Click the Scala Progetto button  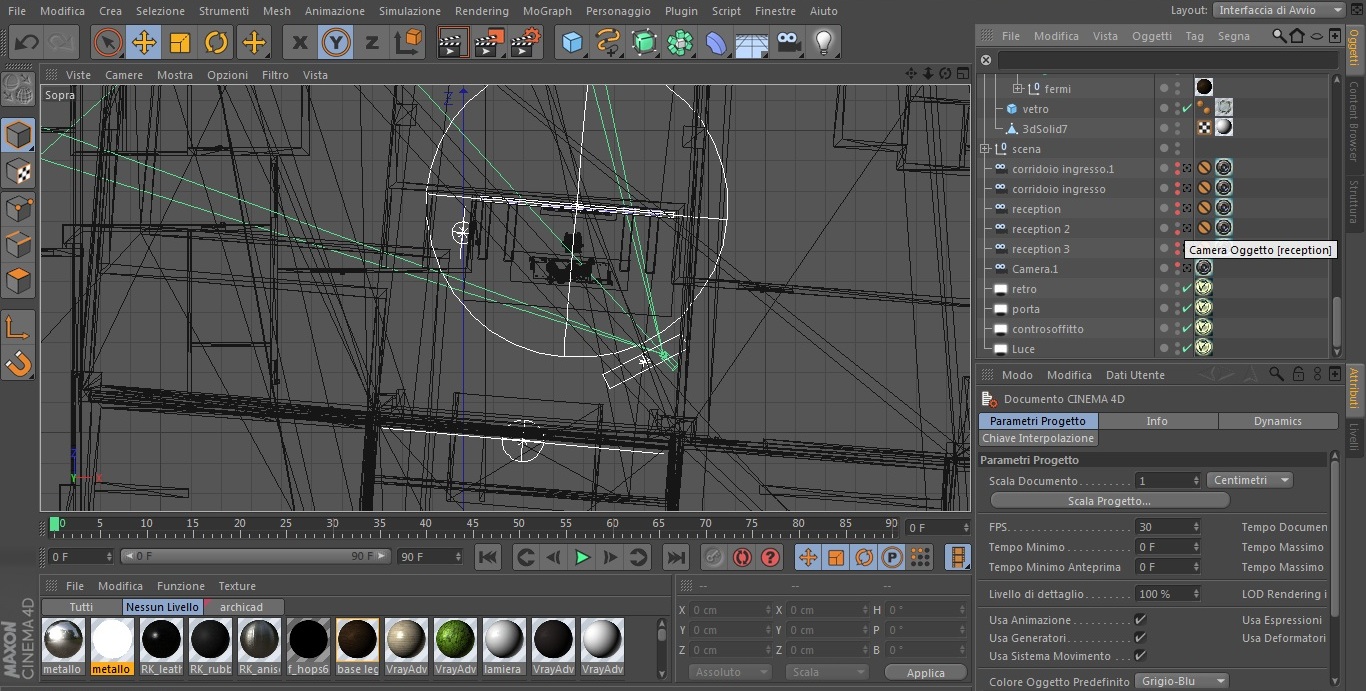[1108, 501]
